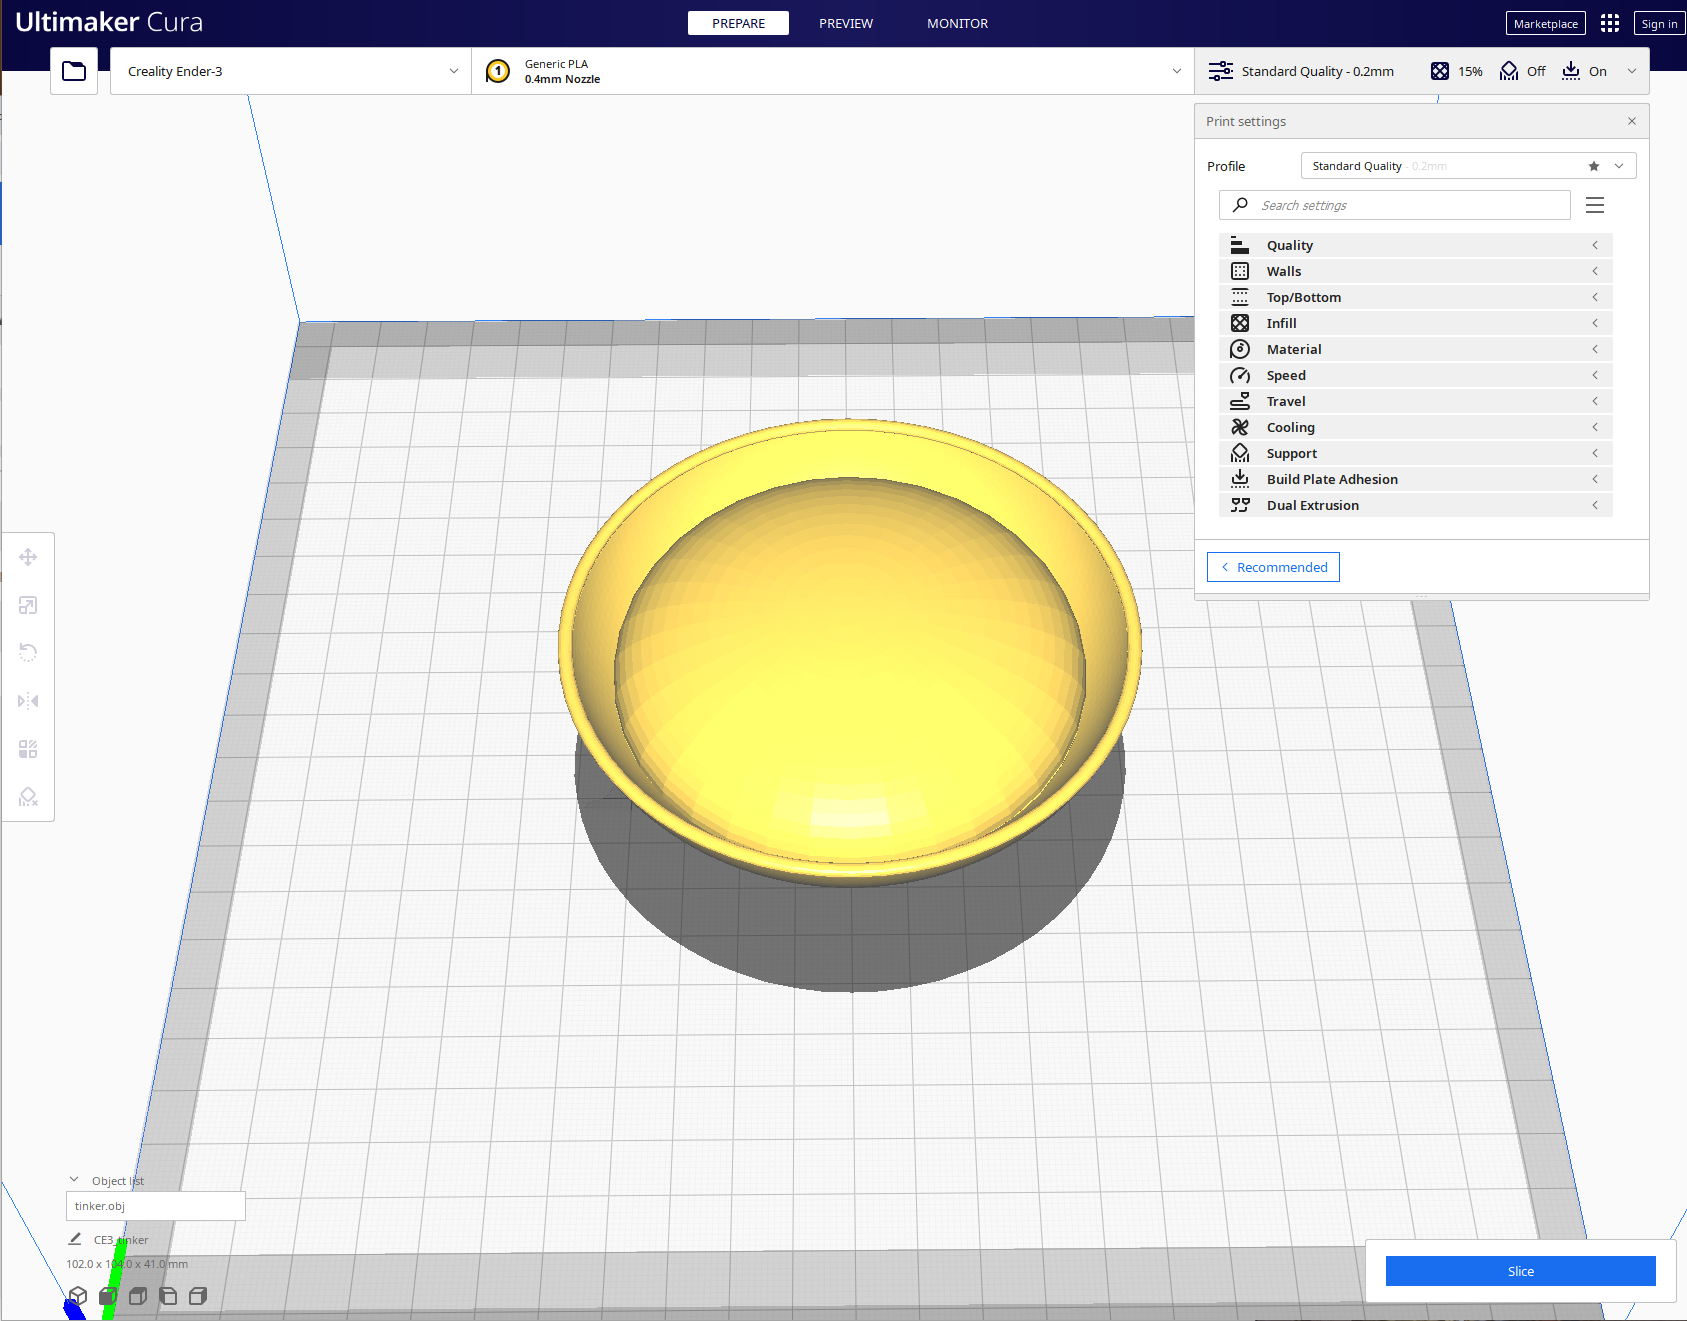Expand the Dual Extrusion category
The height and width of the screenshot is (1321, 1687).
point(1416,505)
